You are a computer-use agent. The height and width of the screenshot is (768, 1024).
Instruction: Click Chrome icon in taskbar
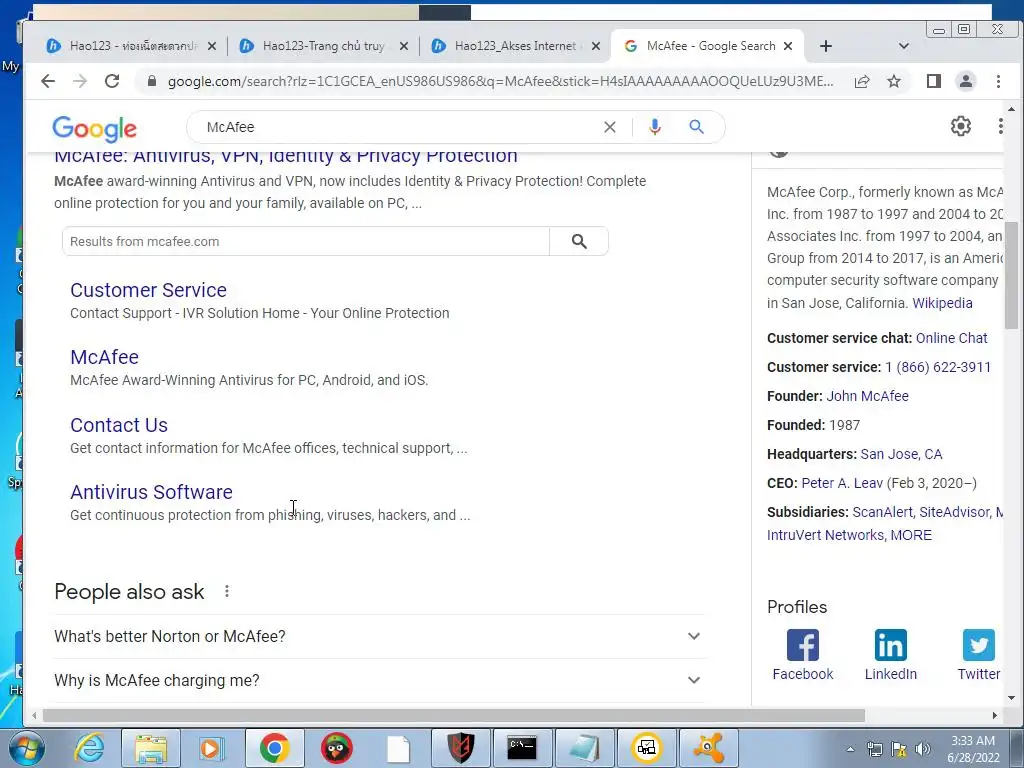tap(274, 748)
